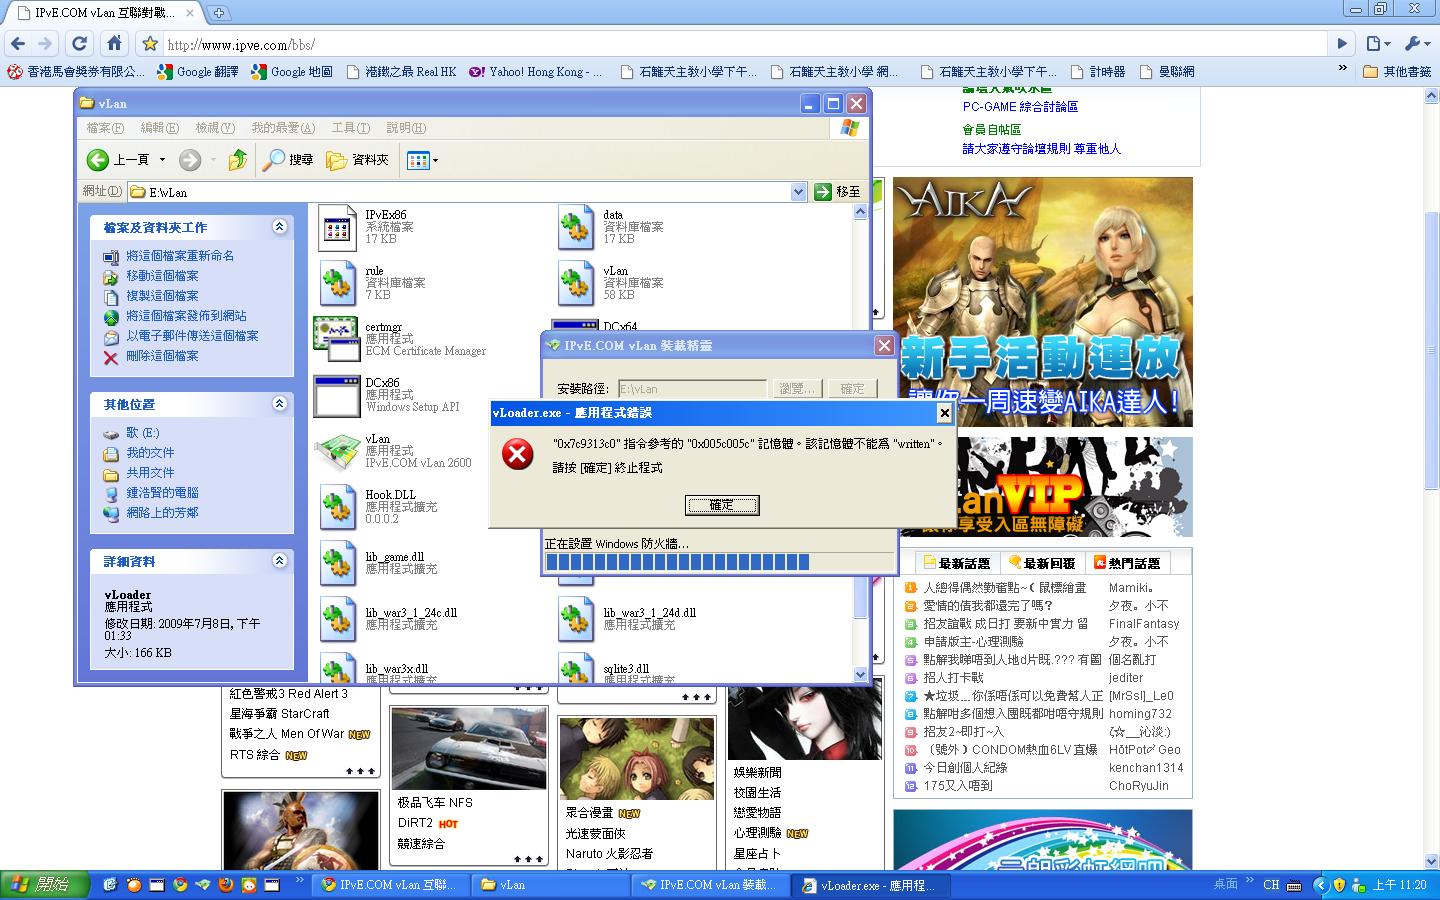
Task: Select the Hook.DLL file icon
Action: click(x=337, y=507)
